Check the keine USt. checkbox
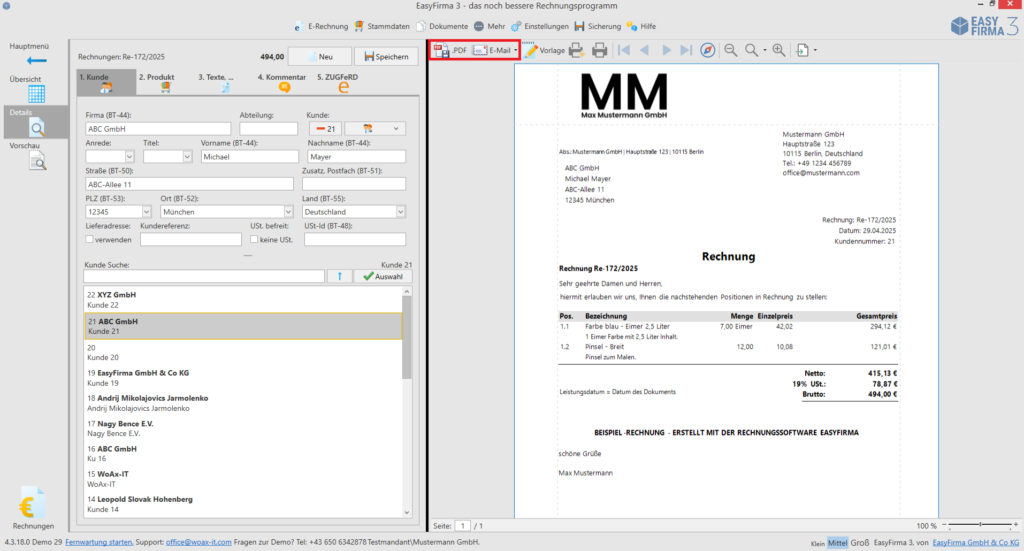 click(x=254, y=240)
